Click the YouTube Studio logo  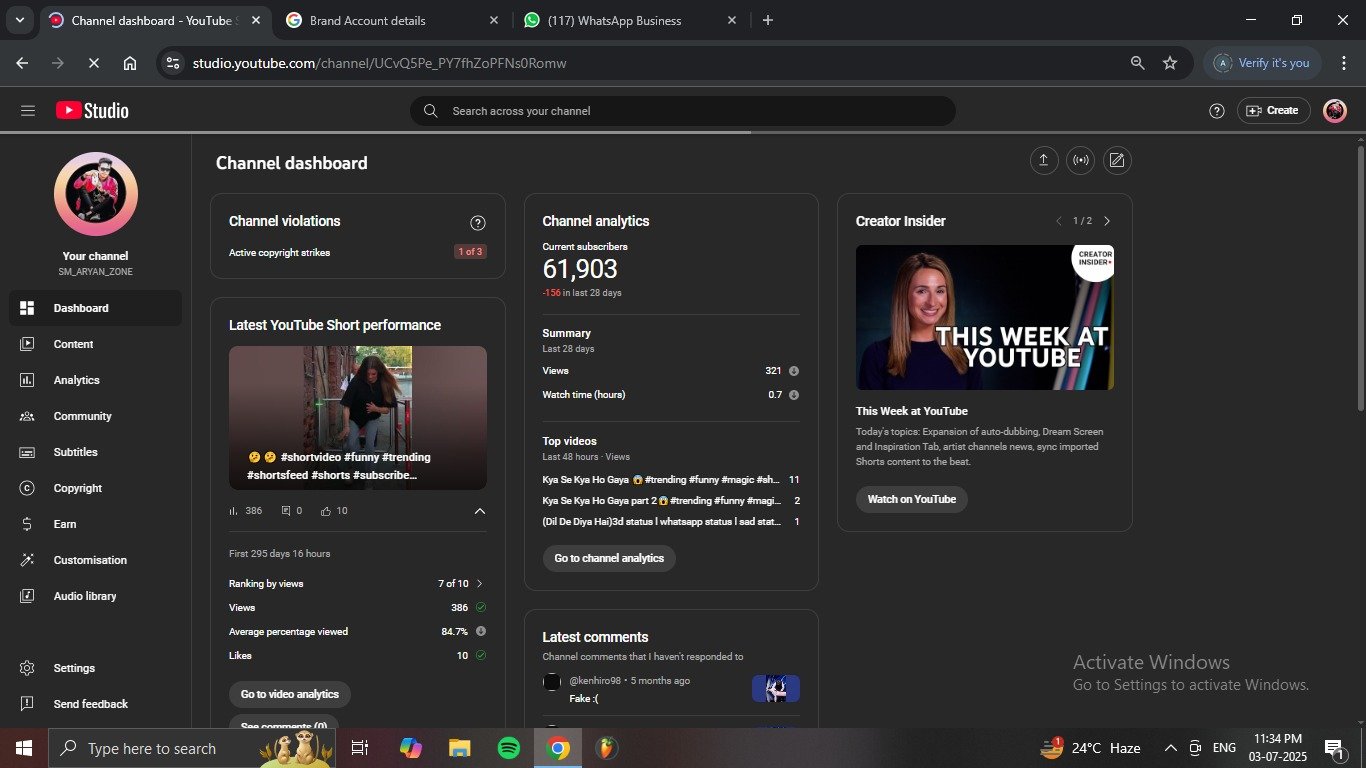click(92, 111)
